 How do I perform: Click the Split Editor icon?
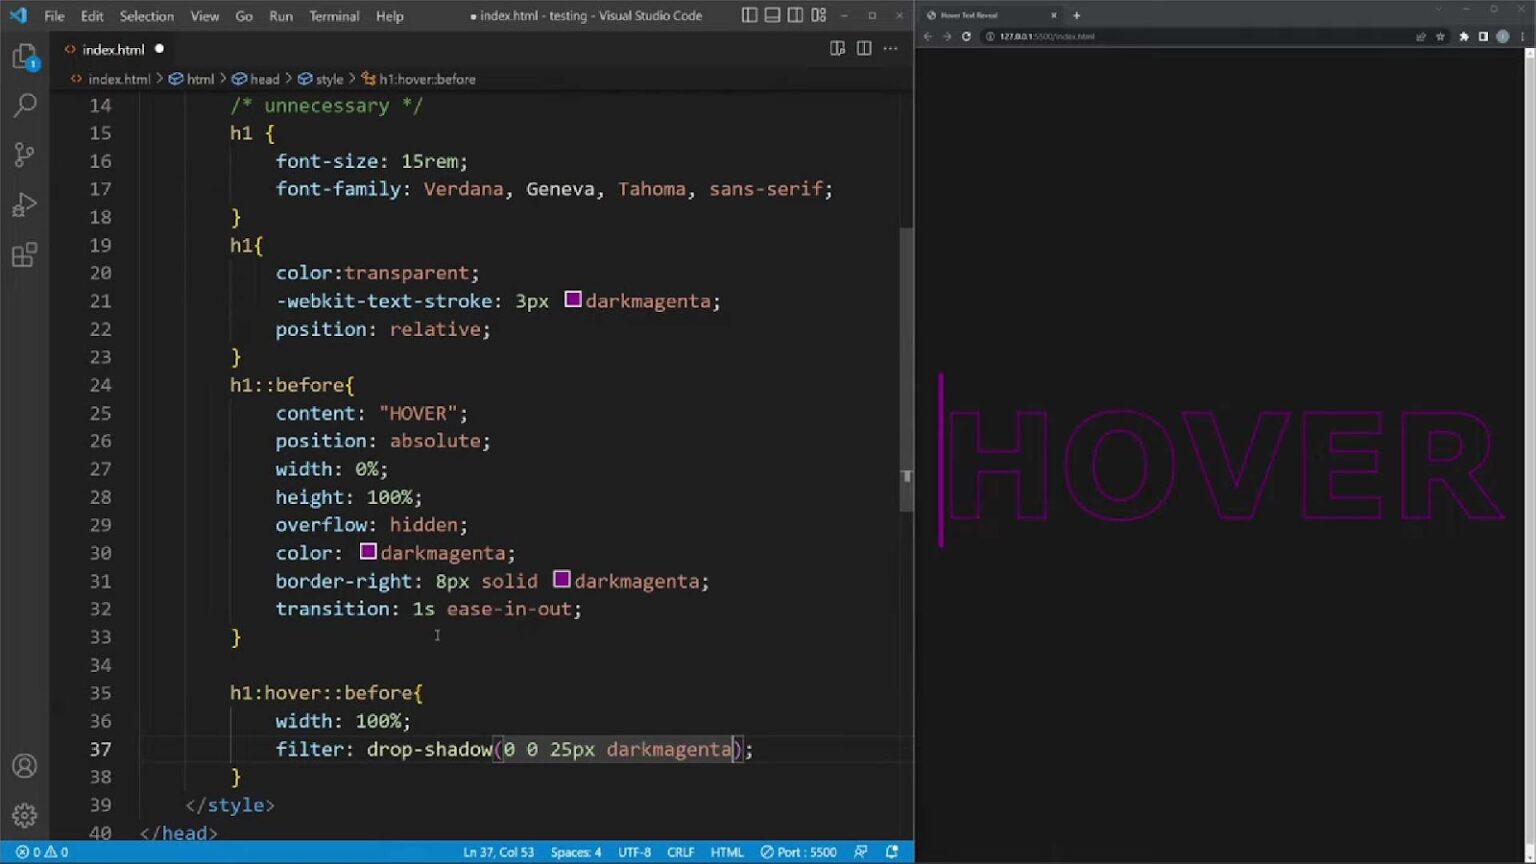[863, 48]
